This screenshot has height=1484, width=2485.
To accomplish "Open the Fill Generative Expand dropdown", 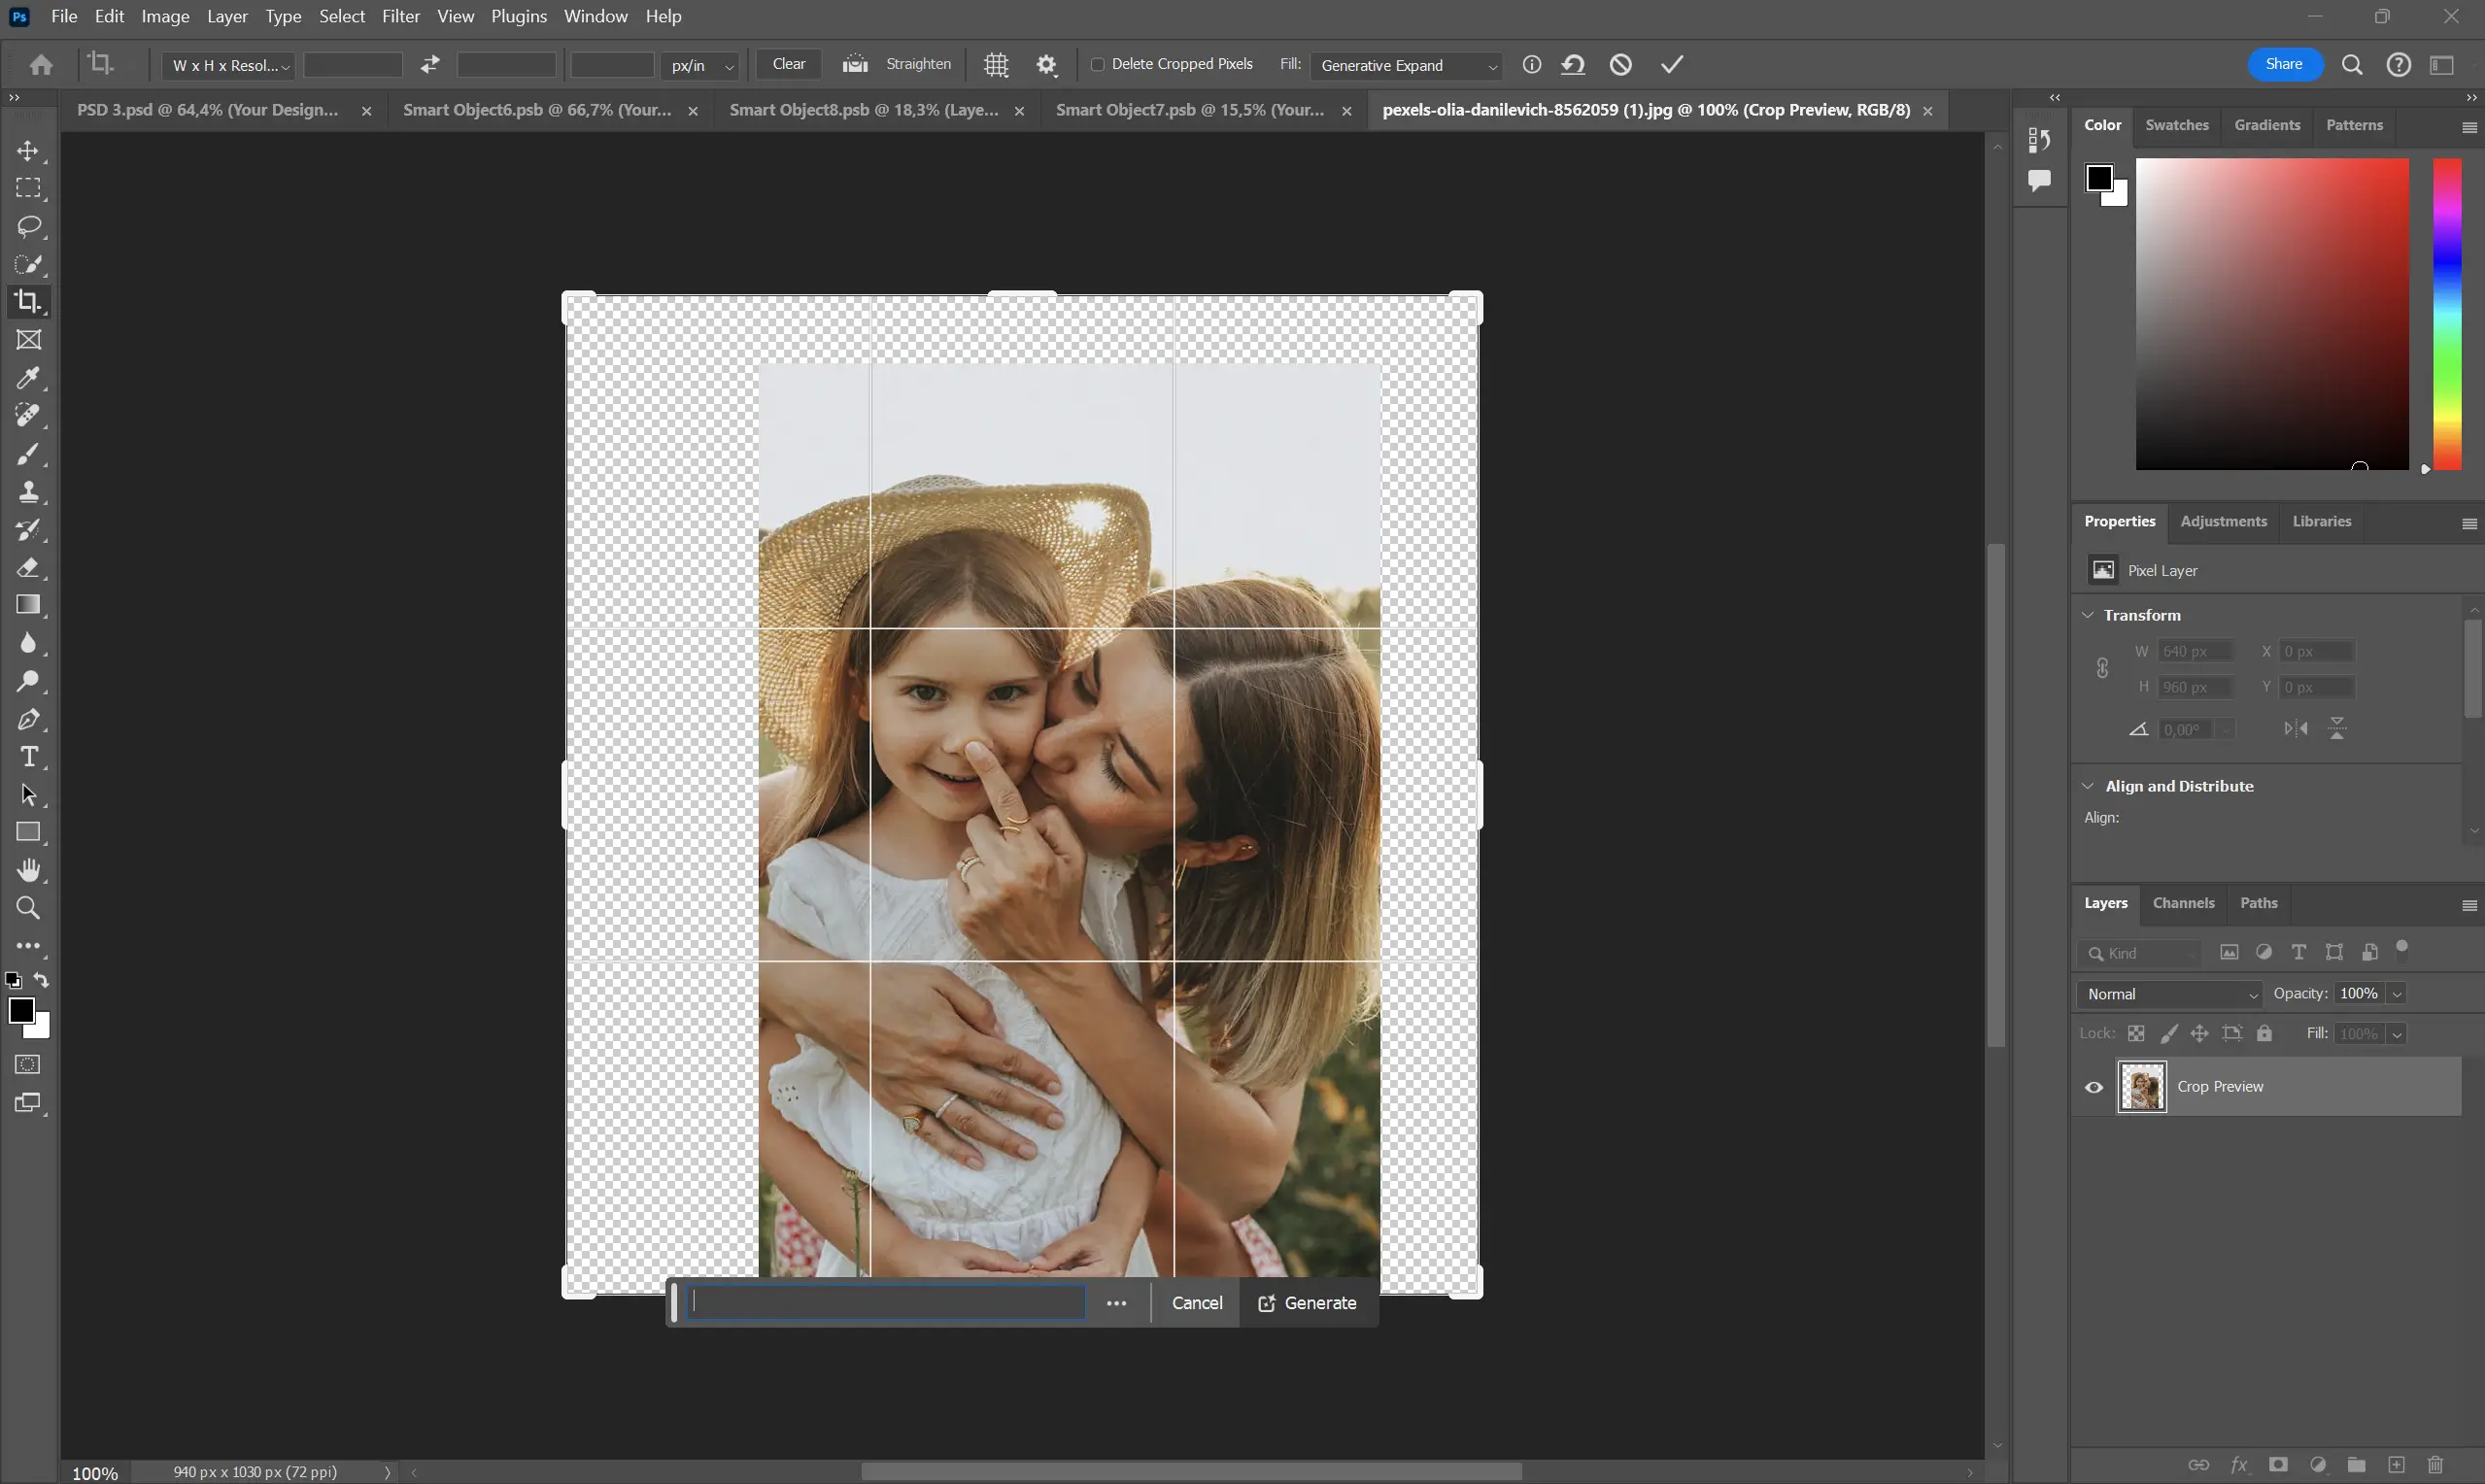I will [x=1406, y=65].
